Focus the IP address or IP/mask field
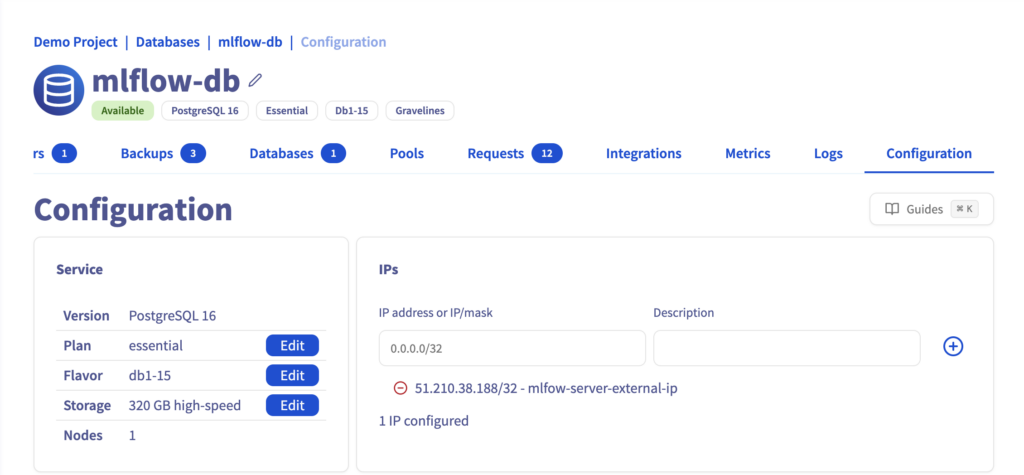The height and width of the screenshot is (475, 1024). pos(512,348)
